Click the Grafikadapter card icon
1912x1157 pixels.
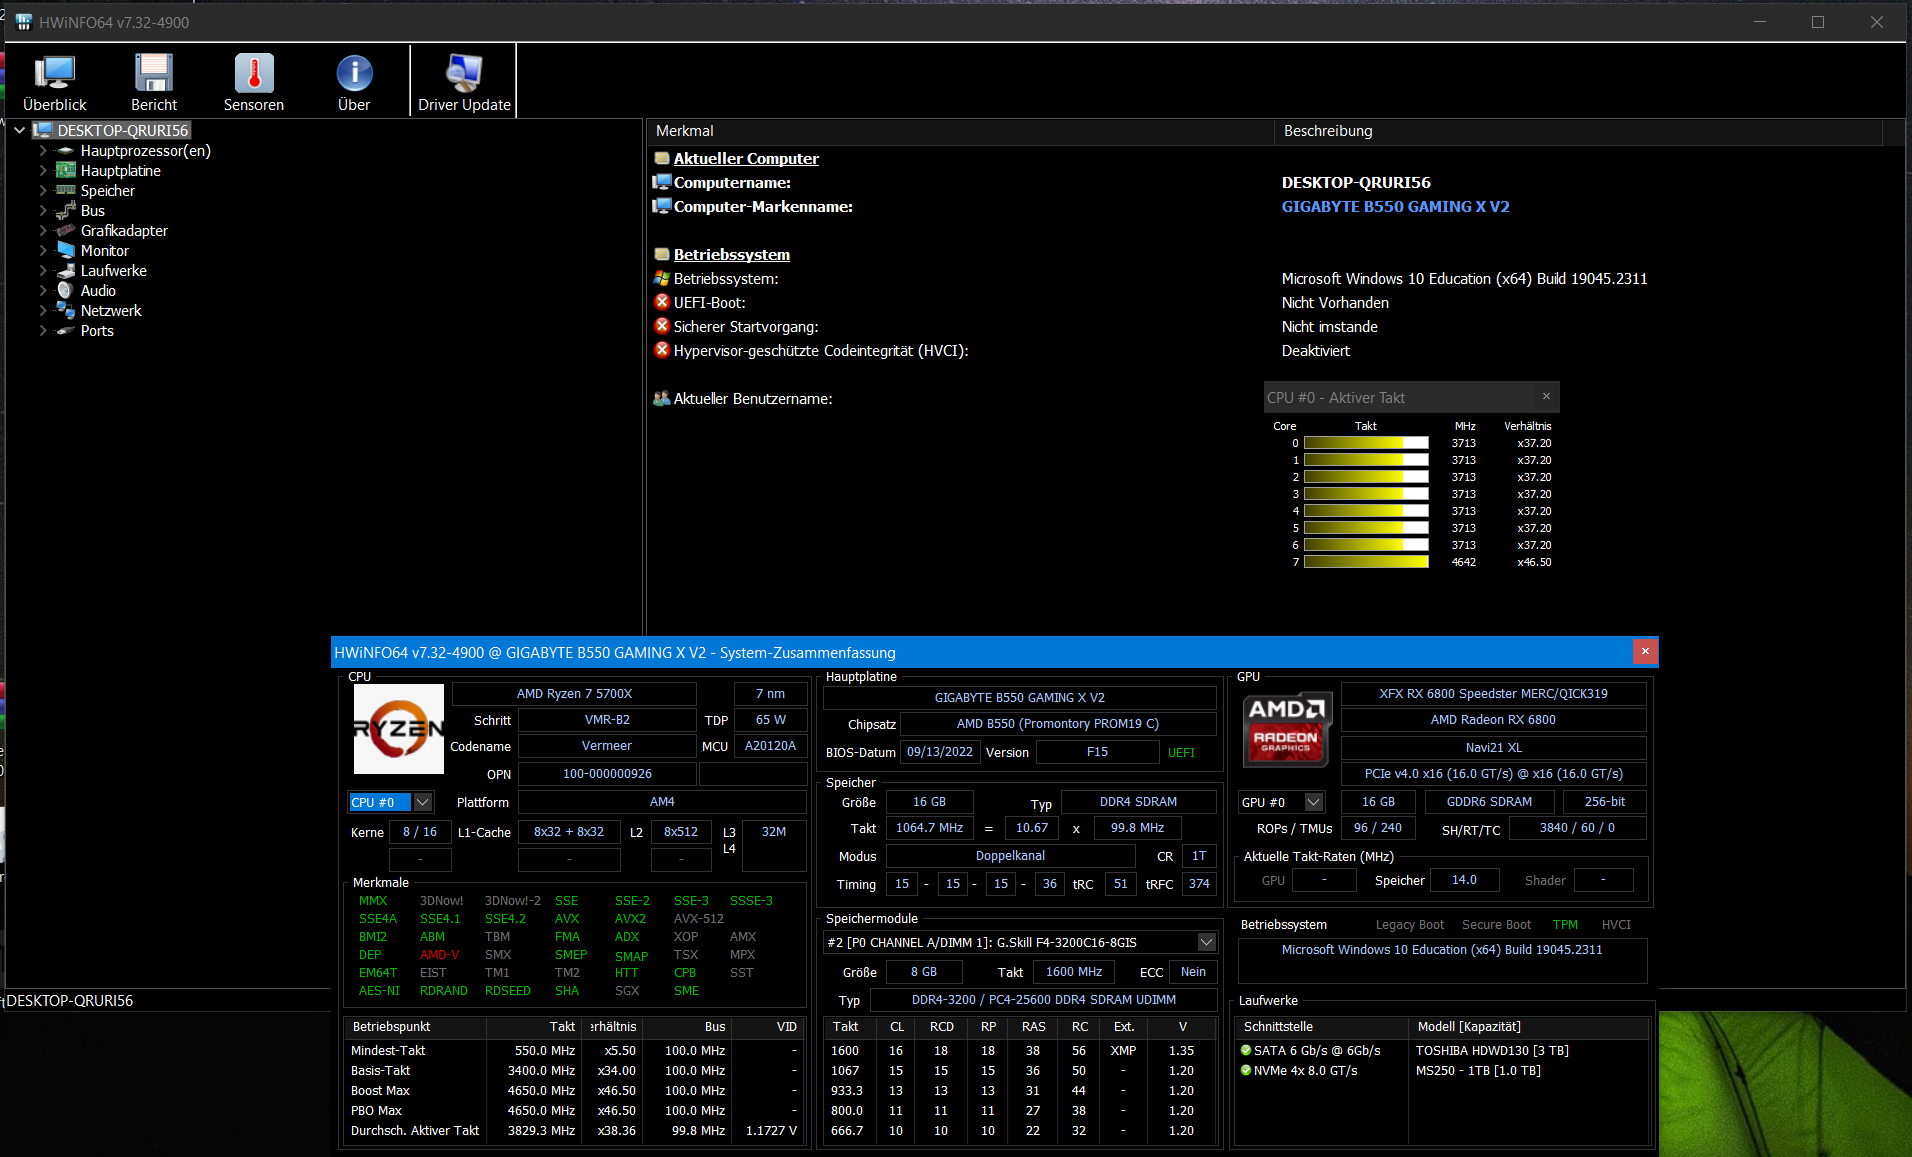click(66, 230)
